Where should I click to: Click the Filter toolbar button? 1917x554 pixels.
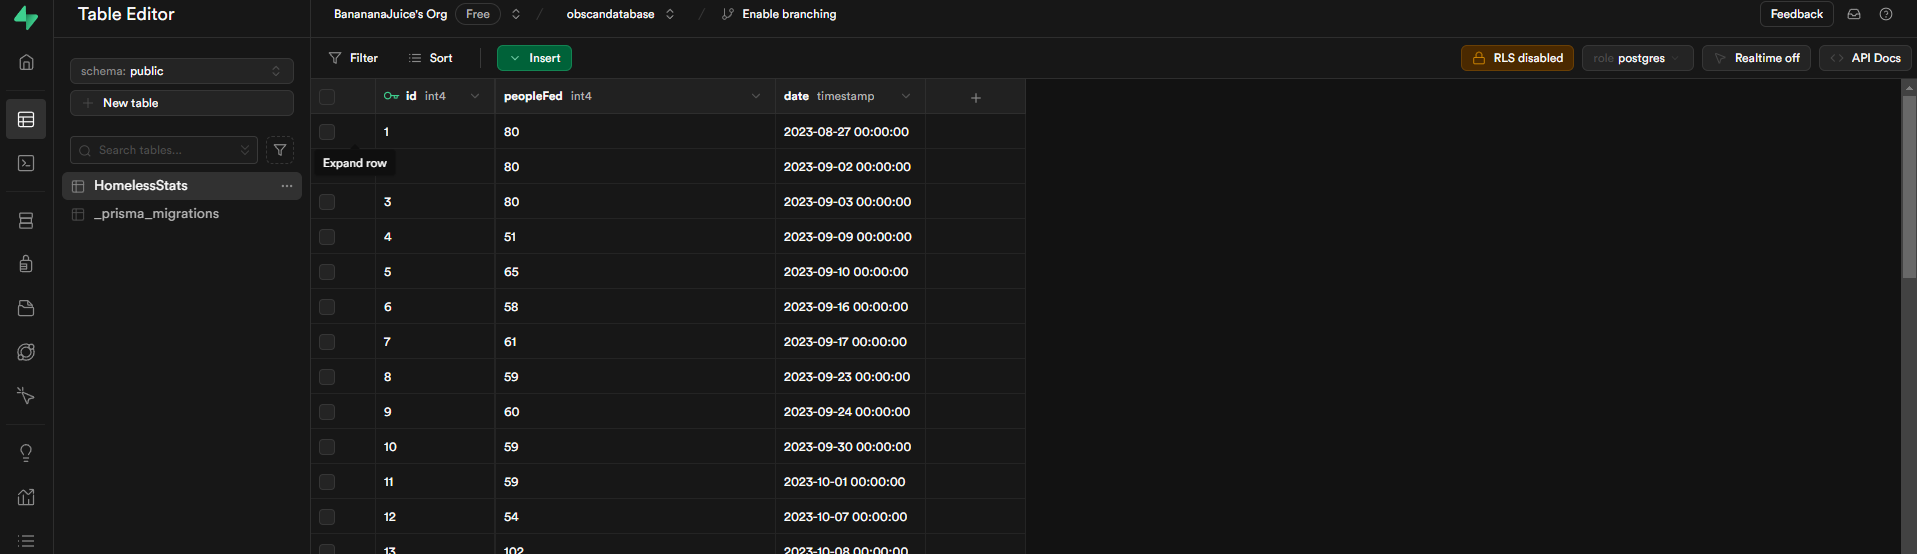(353, 58)
